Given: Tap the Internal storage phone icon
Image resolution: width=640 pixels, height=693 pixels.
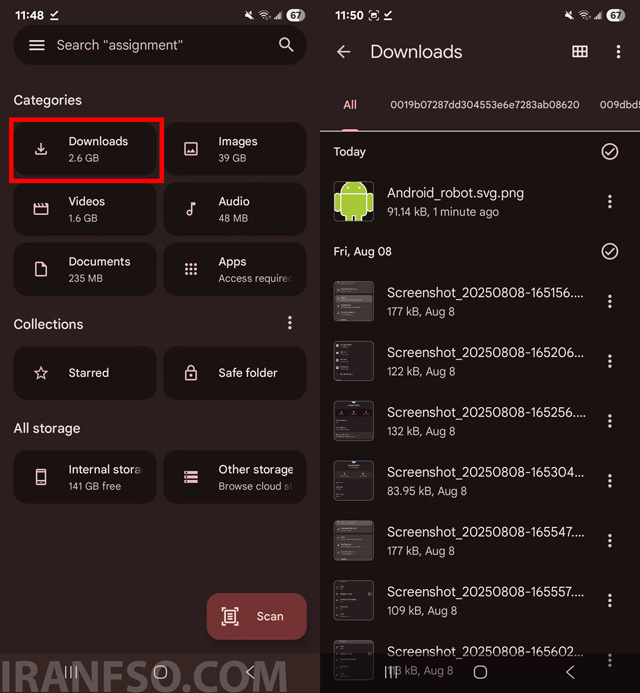Looking at the screenshot, I should coord(41,477).
